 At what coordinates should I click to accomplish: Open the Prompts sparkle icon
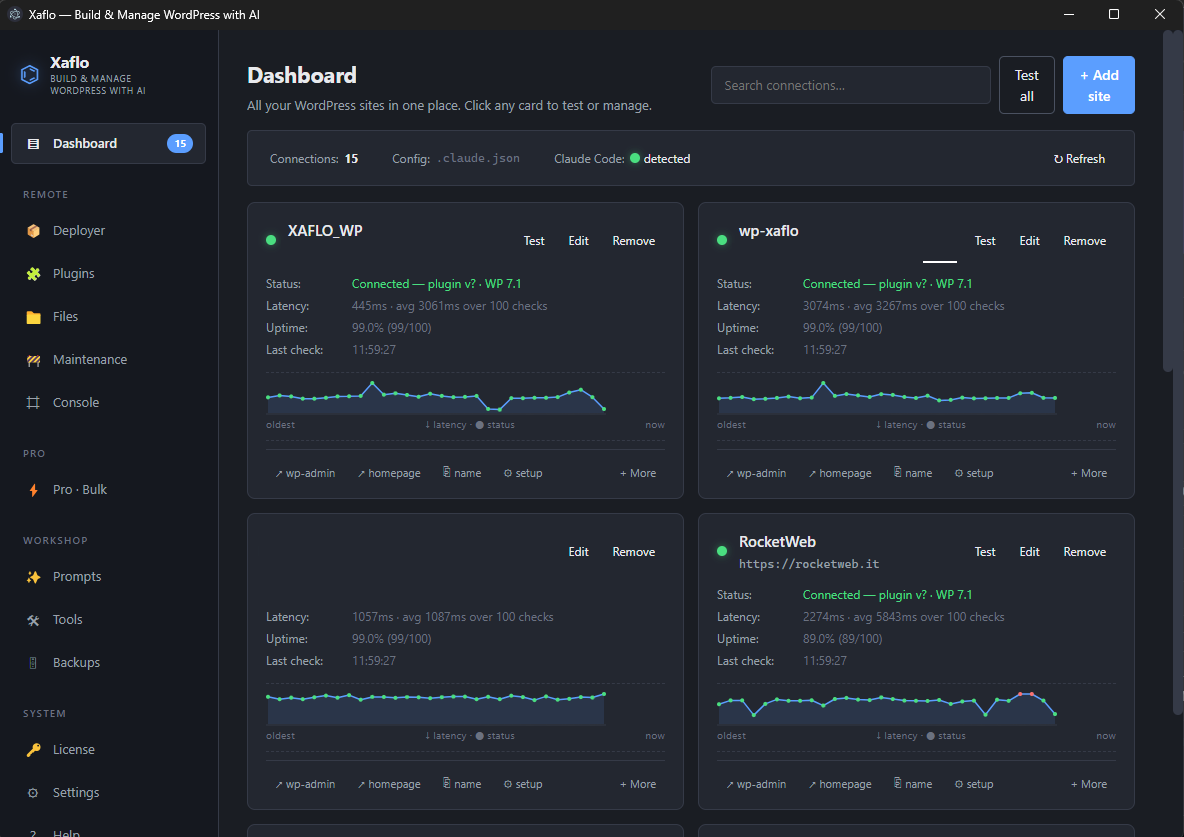tap(33, 576)
